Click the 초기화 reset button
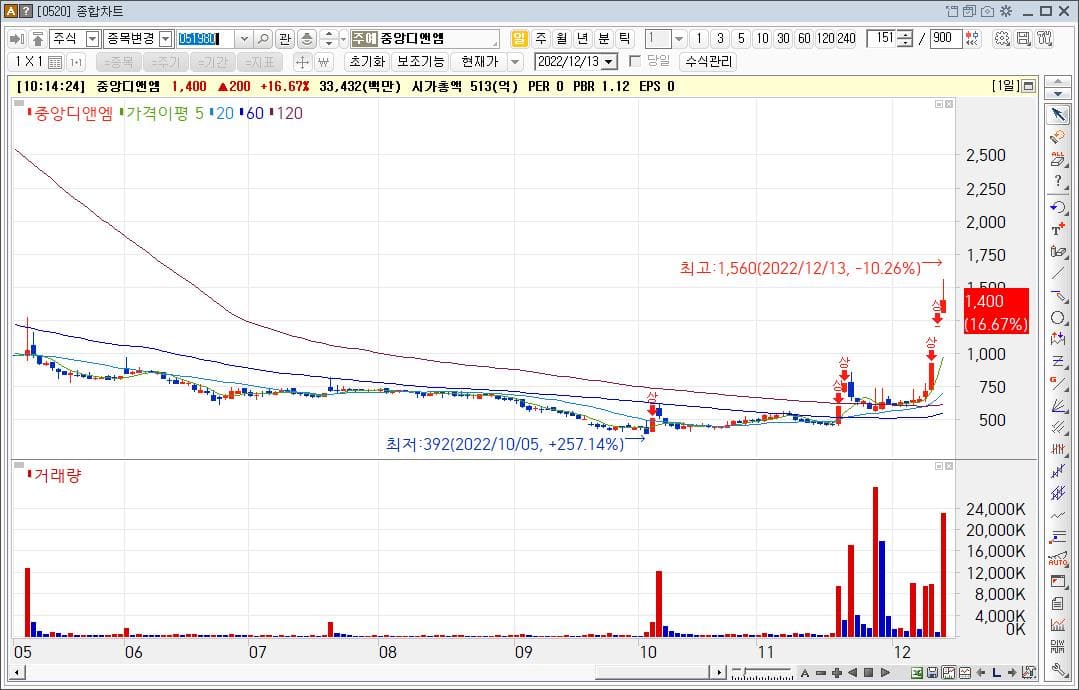Image resolution: width=1079 pixels, height=690 pixels. pyautogui.click(x=367, y=62)
